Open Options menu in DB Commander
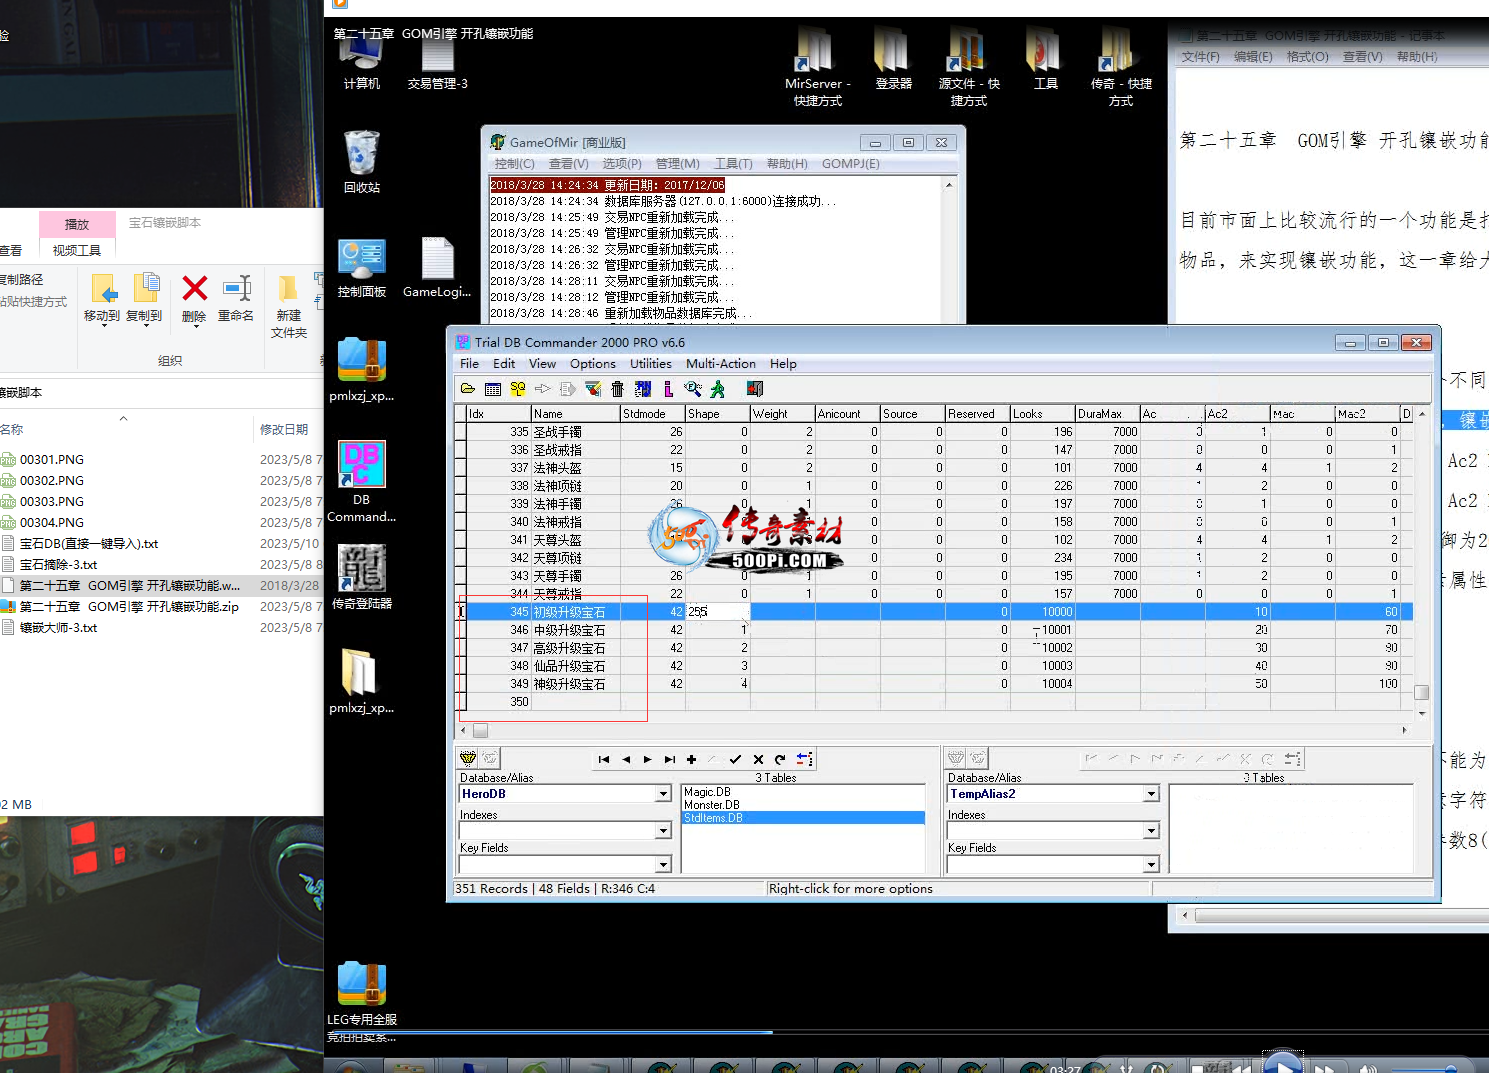 (x=593, y=364)
